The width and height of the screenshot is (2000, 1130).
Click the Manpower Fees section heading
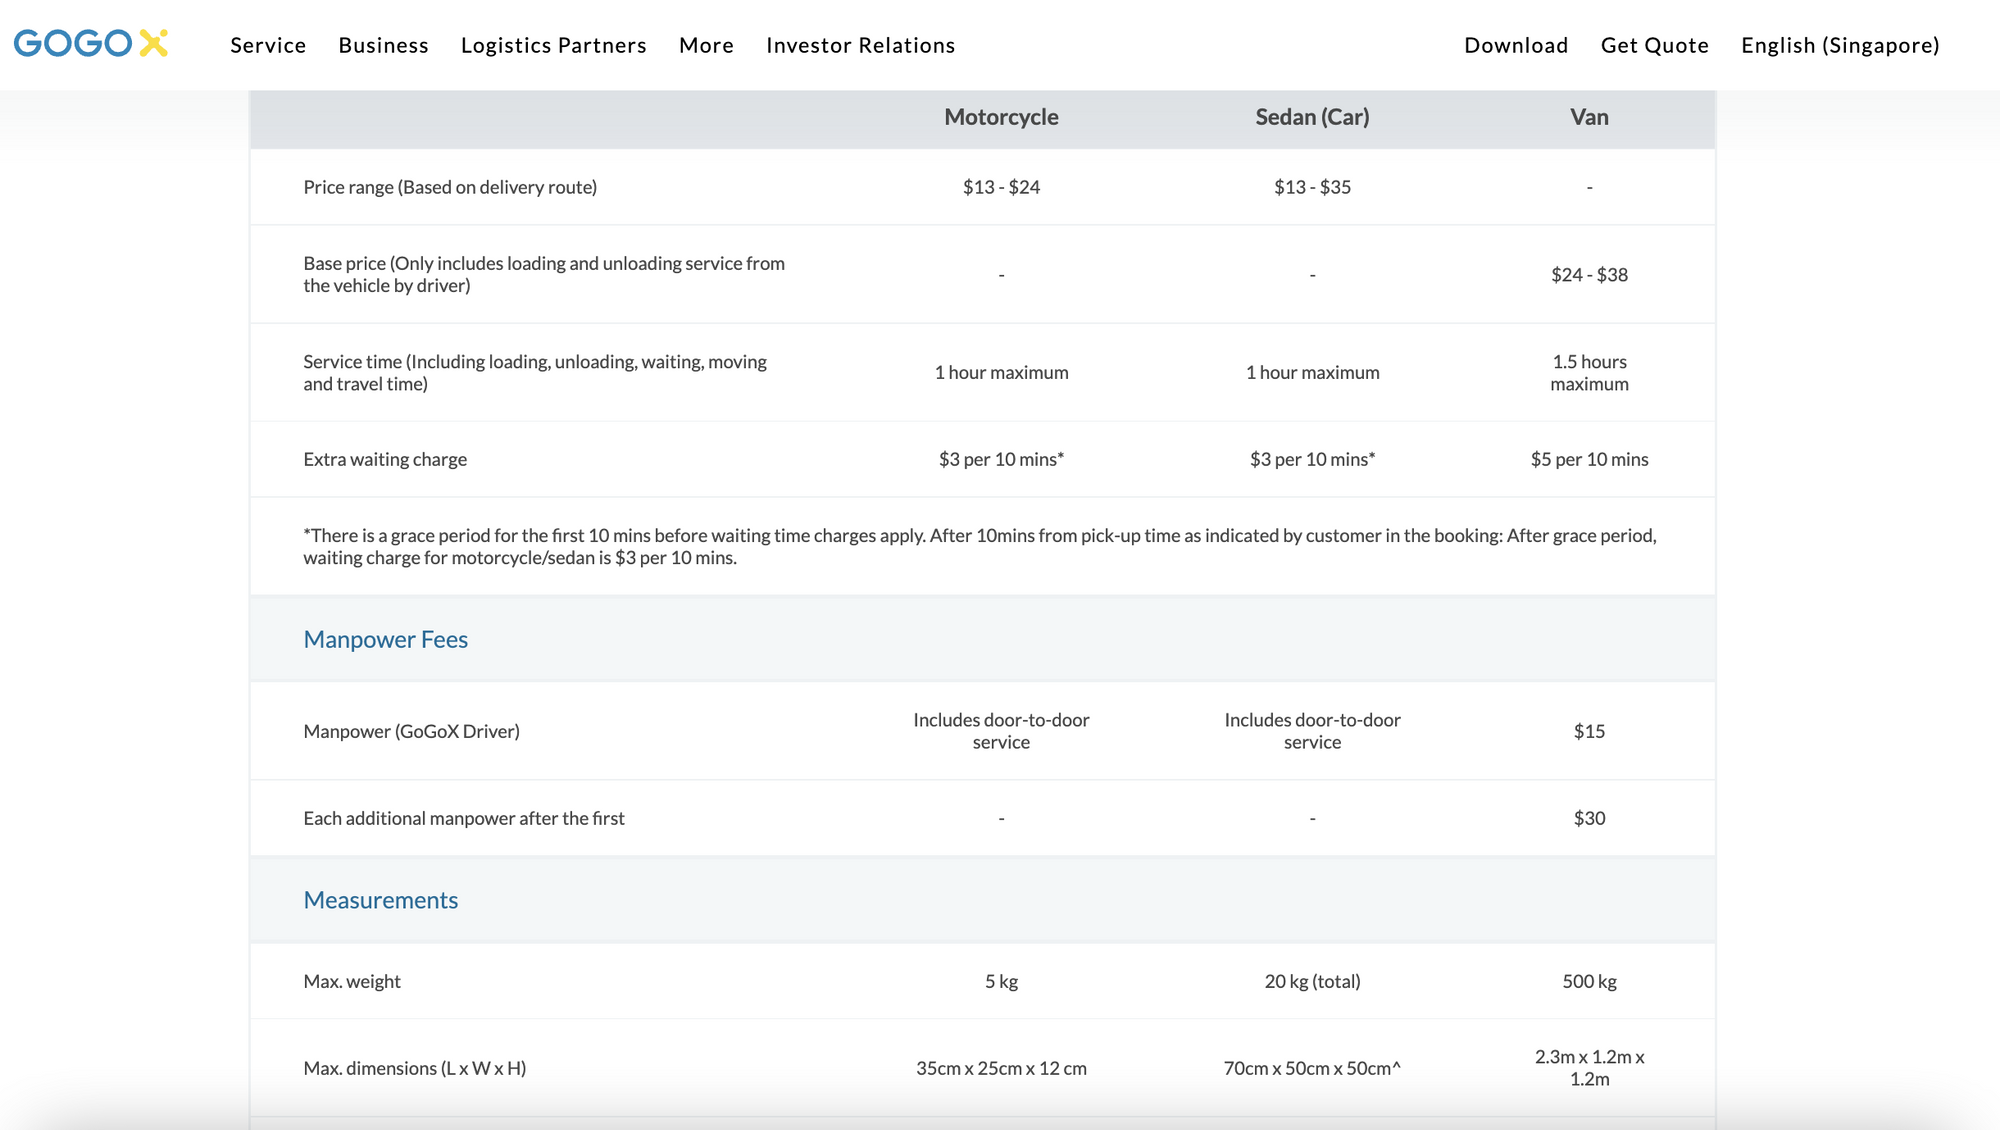click(x=385, y=639)
